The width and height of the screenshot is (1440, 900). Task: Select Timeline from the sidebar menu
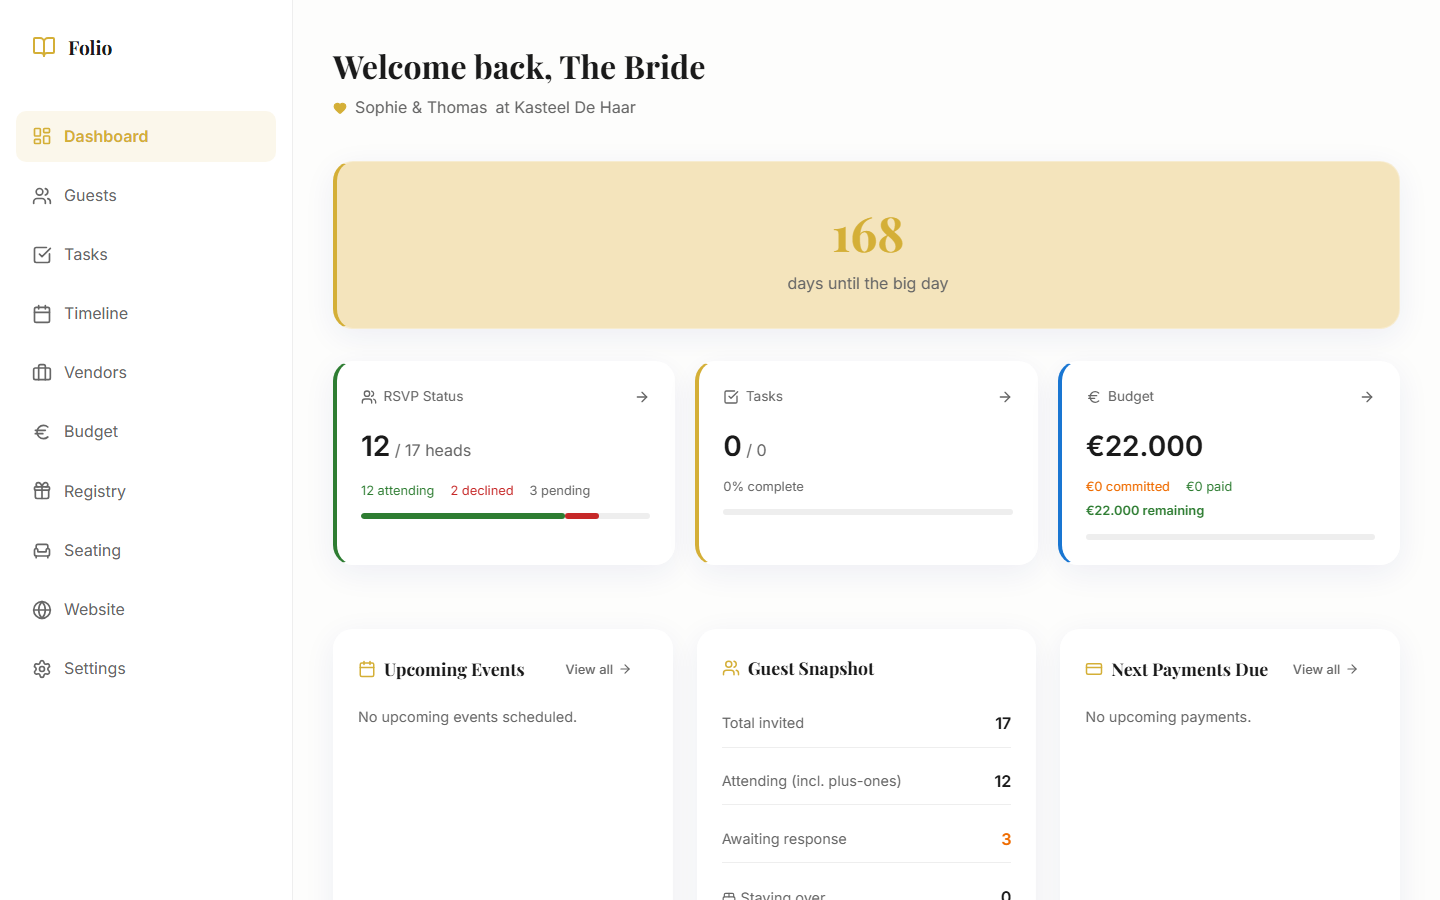tap(95, 313)
